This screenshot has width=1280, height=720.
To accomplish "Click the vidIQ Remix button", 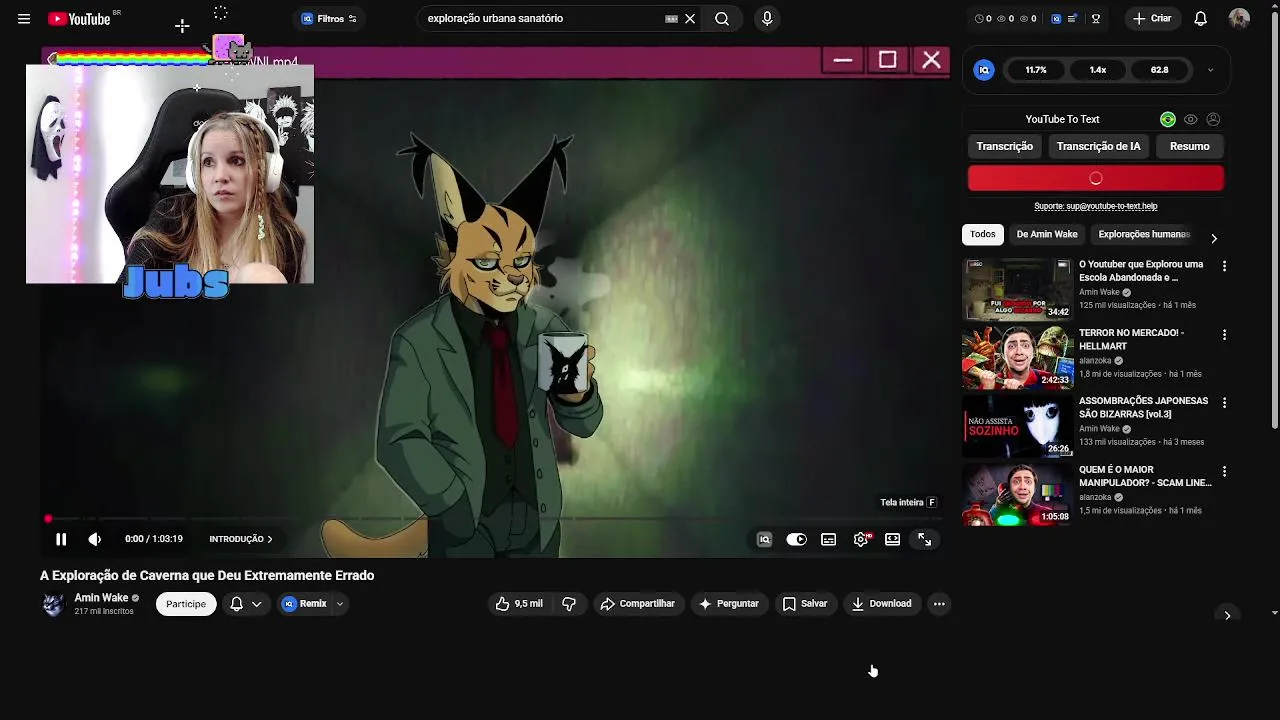I will click(305, 604).
